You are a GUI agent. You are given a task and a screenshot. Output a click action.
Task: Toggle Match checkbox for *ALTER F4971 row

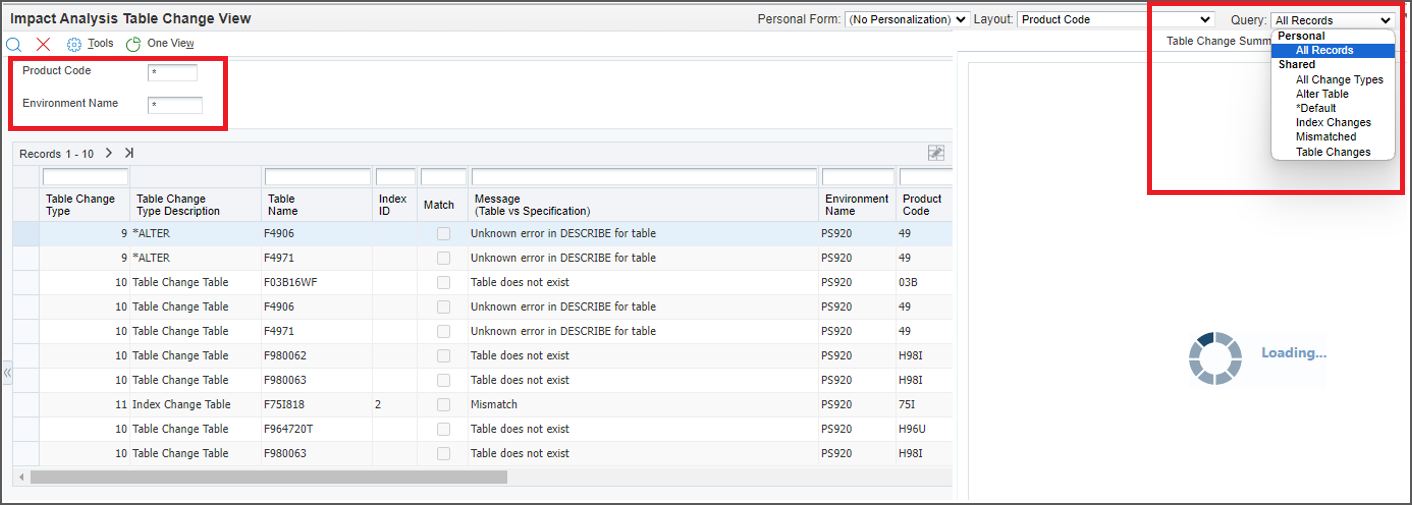click(x=443, y=258)
